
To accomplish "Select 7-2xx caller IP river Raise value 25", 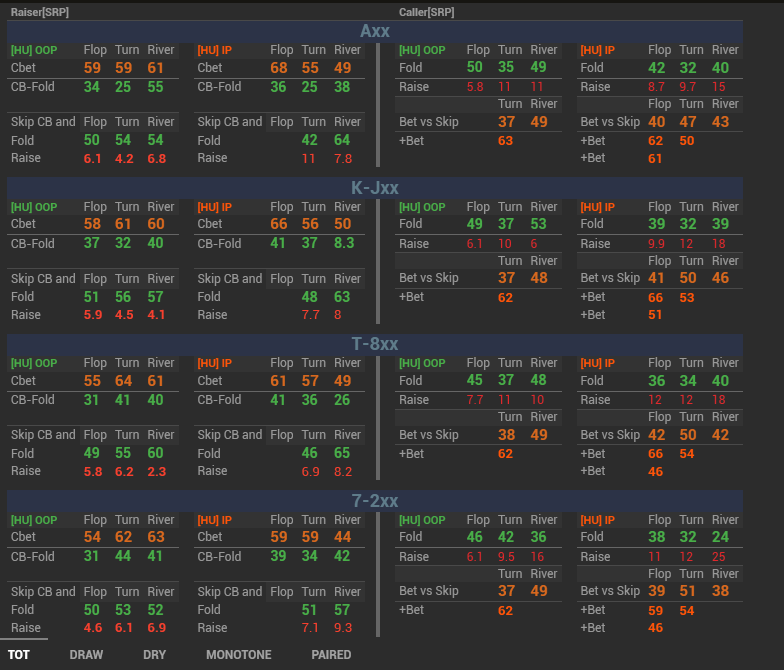I will pos(719,556).
